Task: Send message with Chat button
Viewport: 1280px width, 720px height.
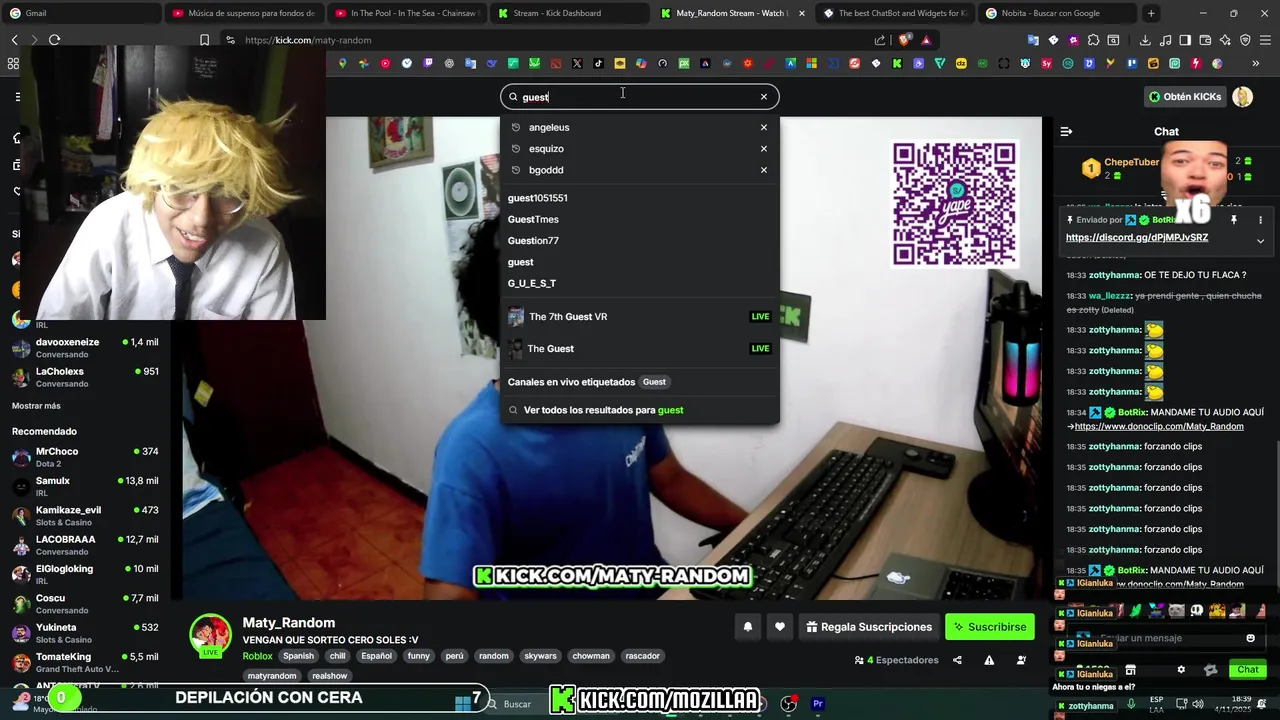Action: point(1248,670)
